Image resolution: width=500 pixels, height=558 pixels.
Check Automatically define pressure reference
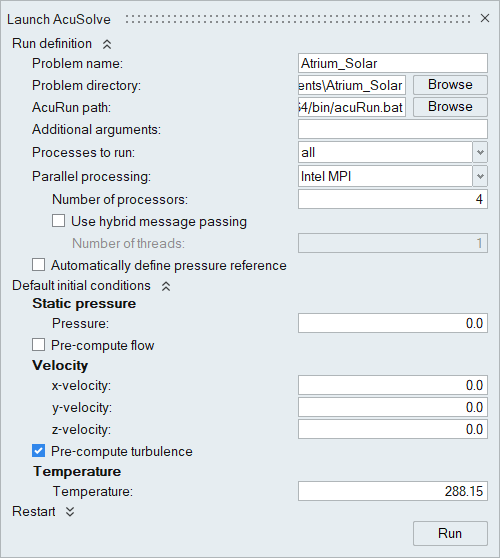click(x=38, y=265)
